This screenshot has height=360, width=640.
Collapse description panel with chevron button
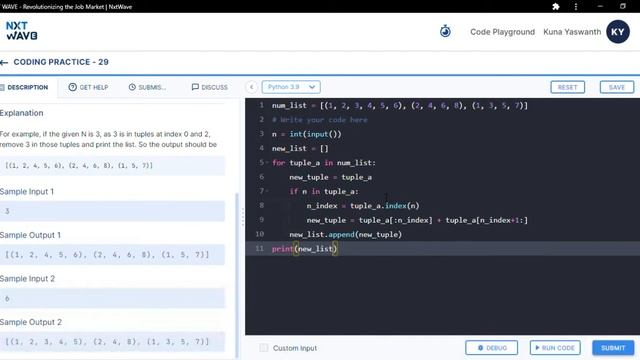pyautogui.click(x=251, y=87)
